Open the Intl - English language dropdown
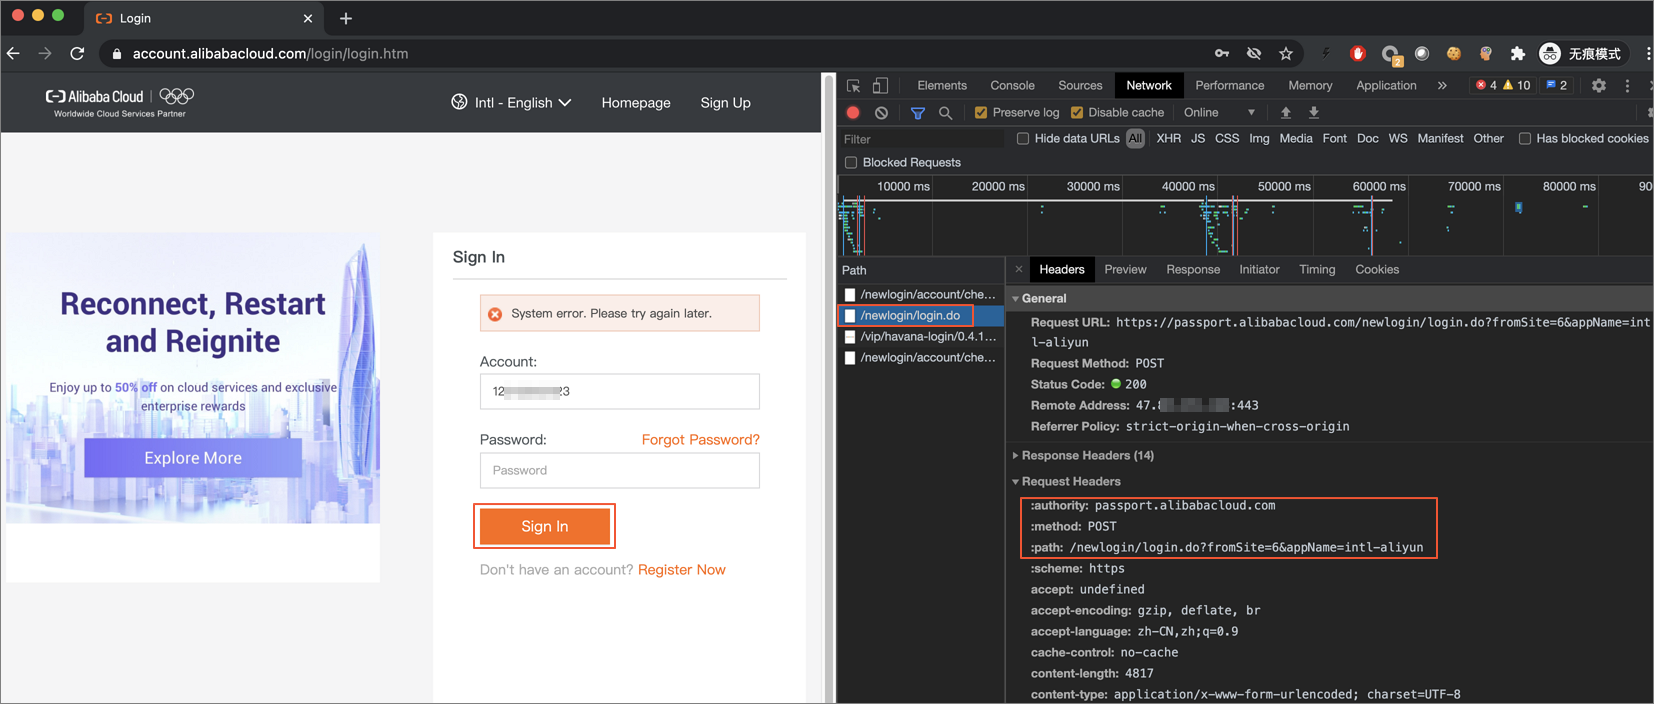The height and width of the screenshot is (704, 1654). (511, 103)
